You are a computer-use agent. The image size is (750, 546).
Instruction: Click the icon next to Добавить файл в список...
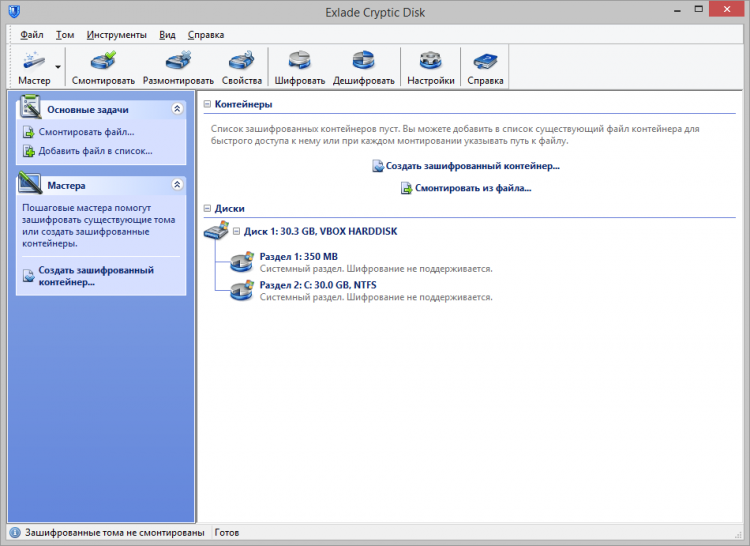tap(29, 151)
